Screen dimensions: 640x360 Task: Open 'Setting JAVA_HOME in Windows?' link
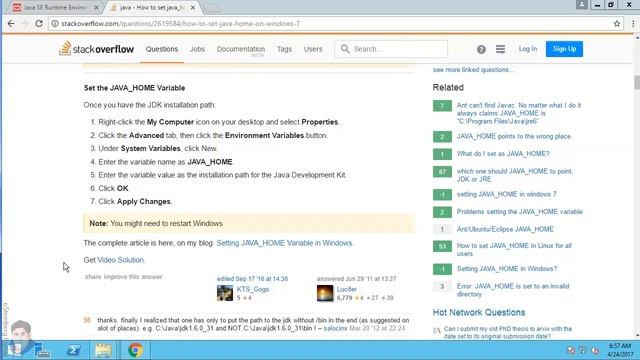coord(507,269)
